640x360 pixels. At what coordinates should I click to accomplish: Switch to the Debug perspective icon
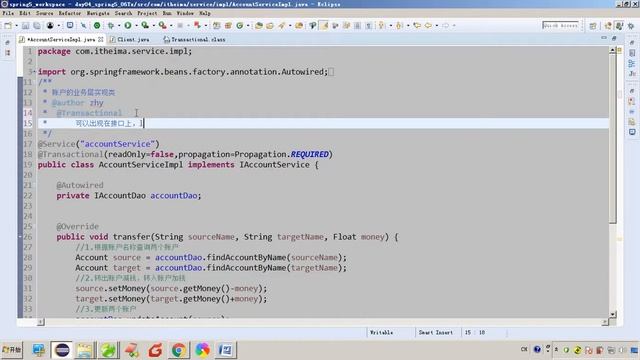[x=631, y=26]
